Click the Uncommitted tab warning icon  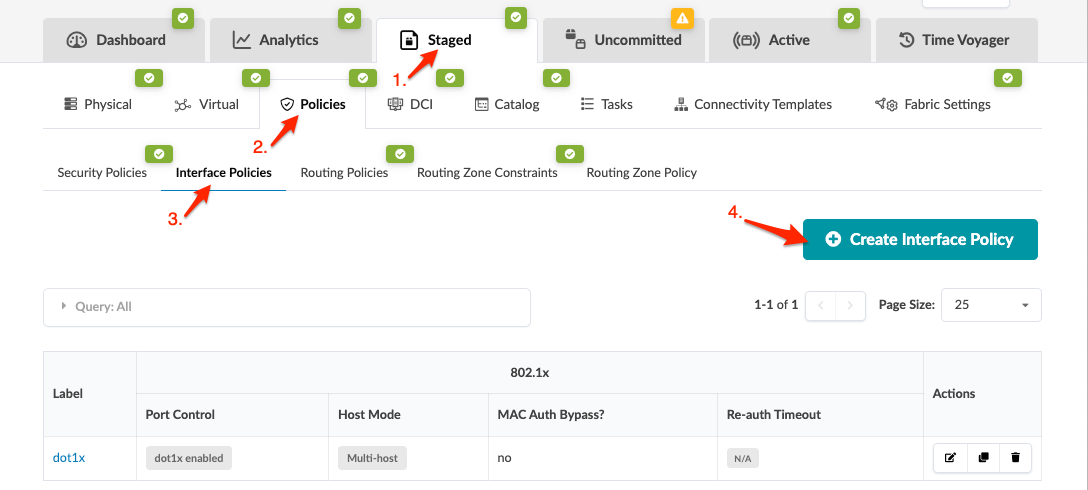(x=682, y=17)
